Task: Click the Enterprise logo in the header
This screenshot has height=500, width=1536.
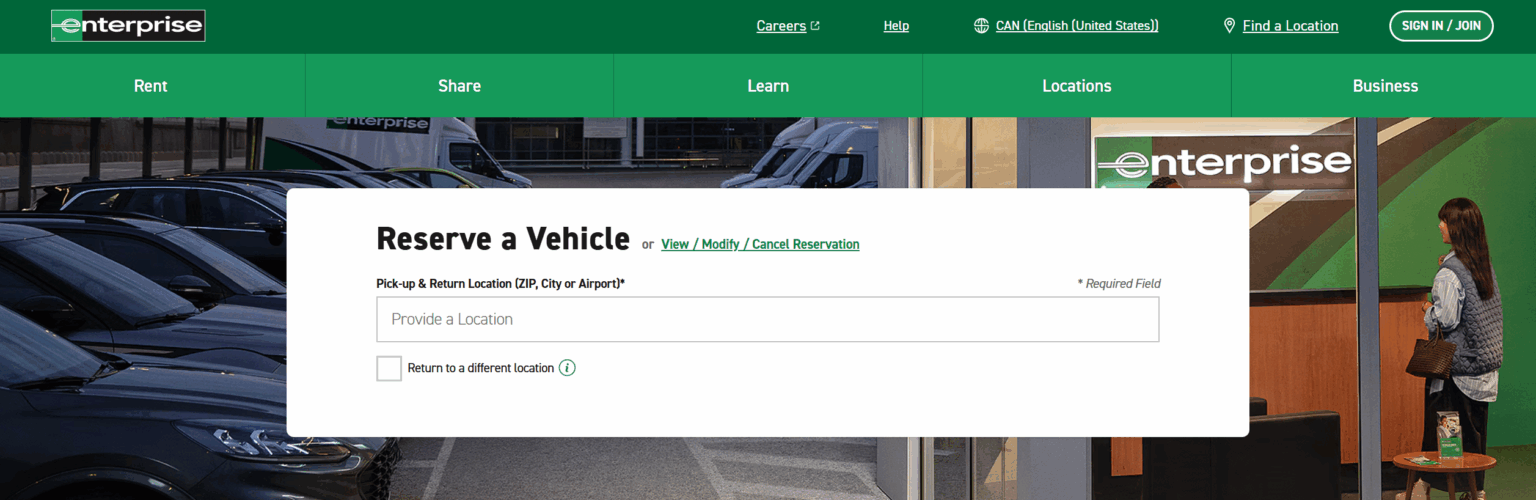Action: coord(128,26)
